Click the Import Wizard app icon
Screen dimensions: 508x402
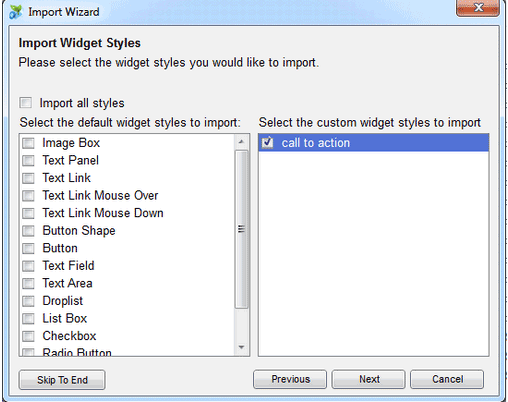coord(15,12)
